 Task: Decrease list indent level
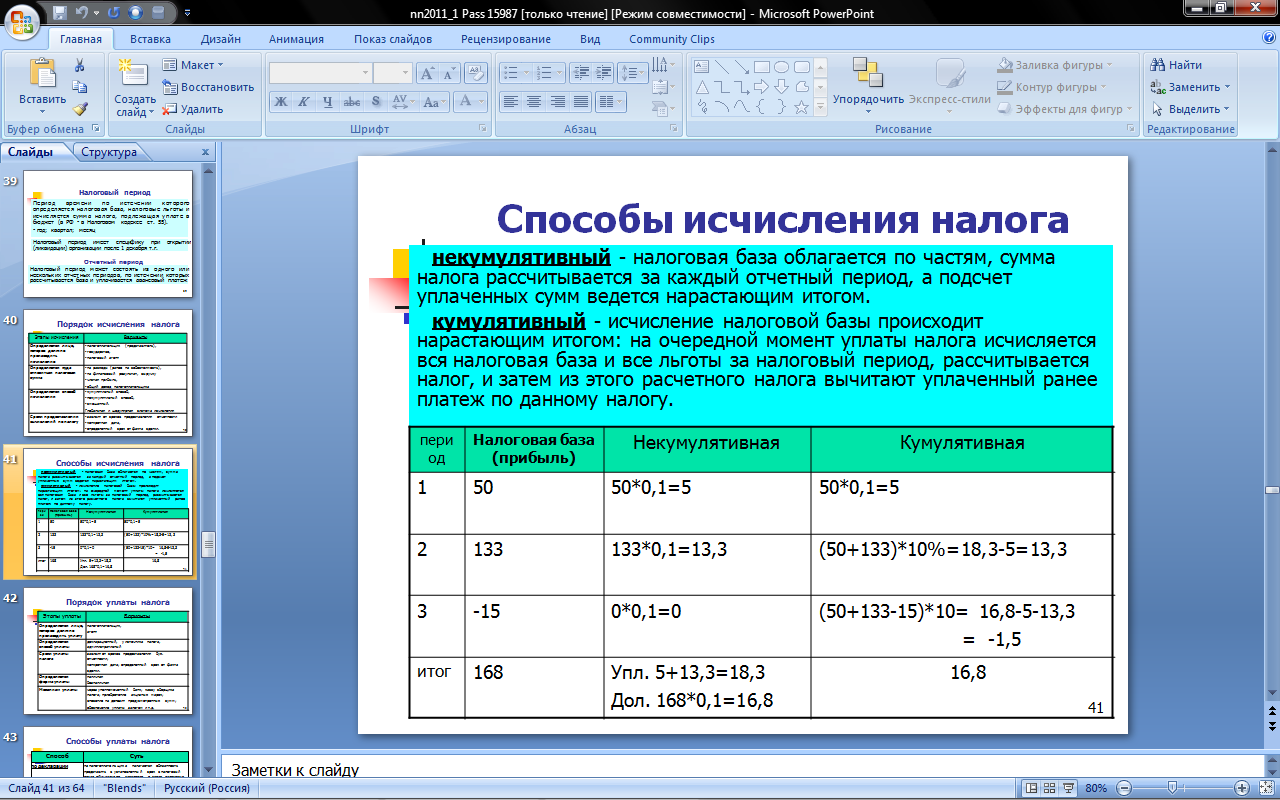[x=581, y=73]
